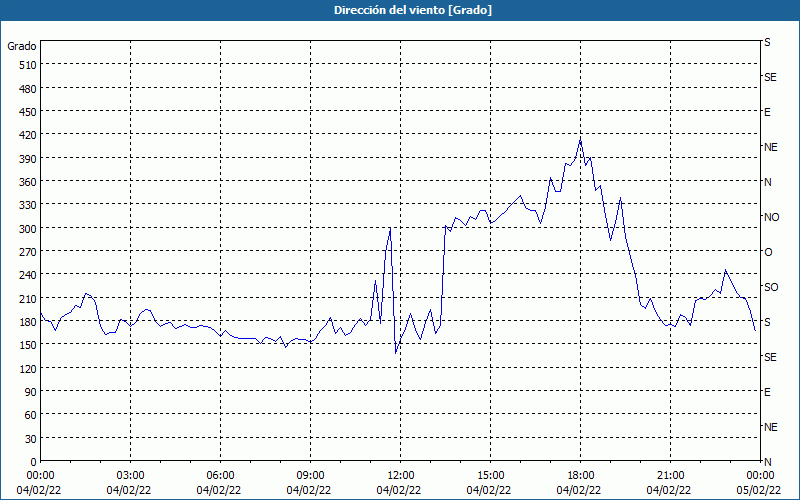The width and height of the screenshot is (800, 500).
Task: Click the 15:00 time axis label
Action: pyautogui.click(x=491, y=476)
